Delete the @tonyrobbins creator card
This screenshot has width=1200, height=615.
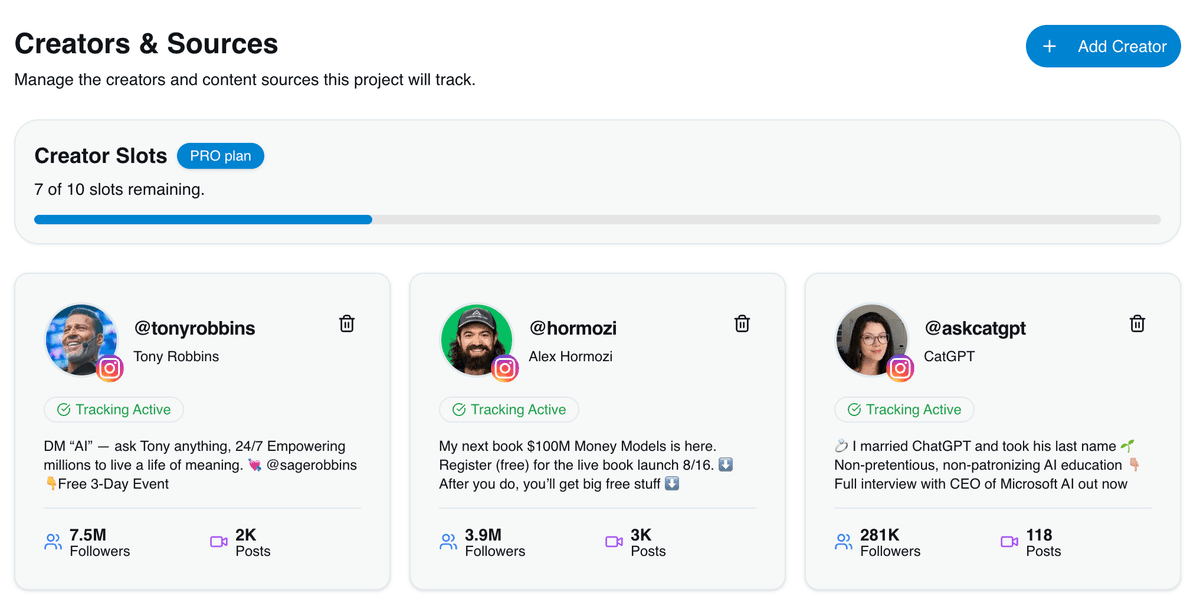tap(347, 323)
